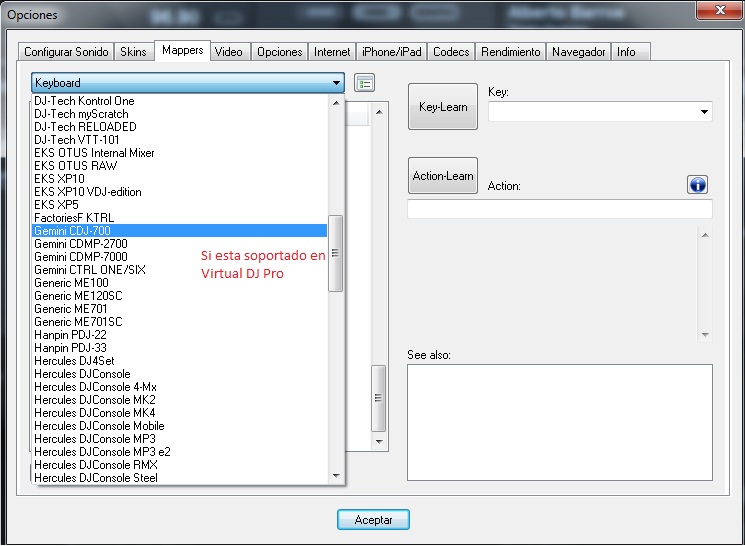This screenshot has height=546, width=745.
Task: Open the Rendimiento tab
Action: tap(510, 52)
